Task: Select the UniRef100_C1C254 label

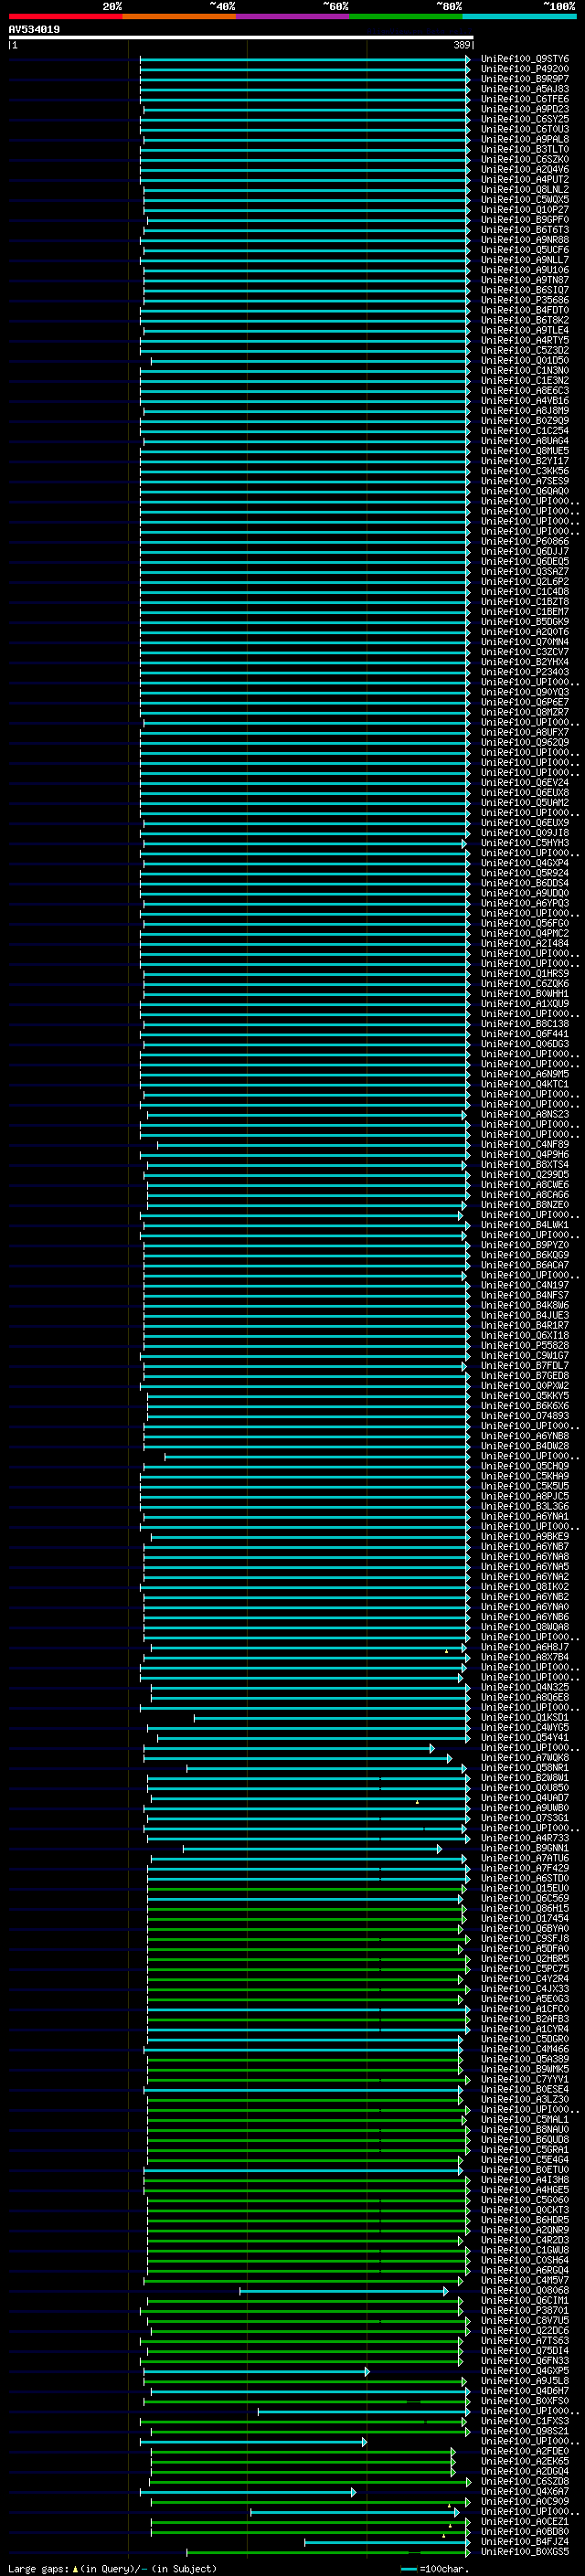Action: [x=525, y=431]
